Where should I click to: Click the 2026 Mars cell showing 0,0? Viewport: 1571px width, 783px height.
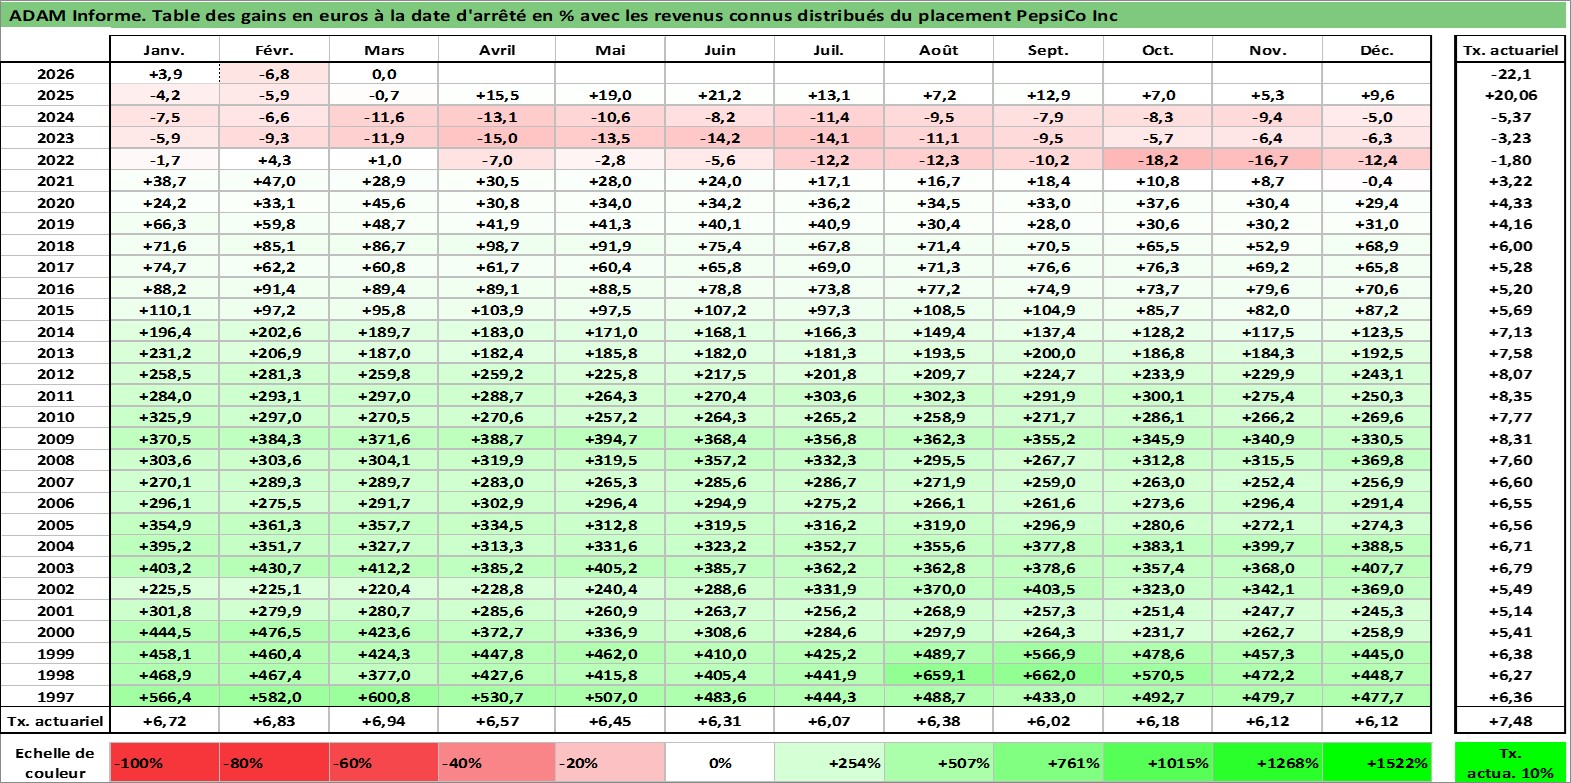pos(384,74)
